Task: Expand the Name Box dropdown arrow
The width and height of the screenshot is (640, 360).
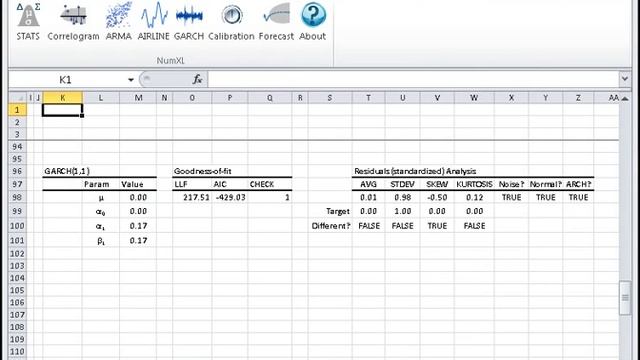Action: (131, 80)
